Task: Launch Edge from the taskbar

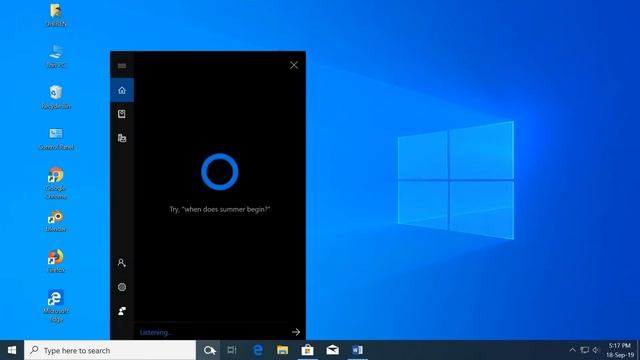Action: (258, 350)
